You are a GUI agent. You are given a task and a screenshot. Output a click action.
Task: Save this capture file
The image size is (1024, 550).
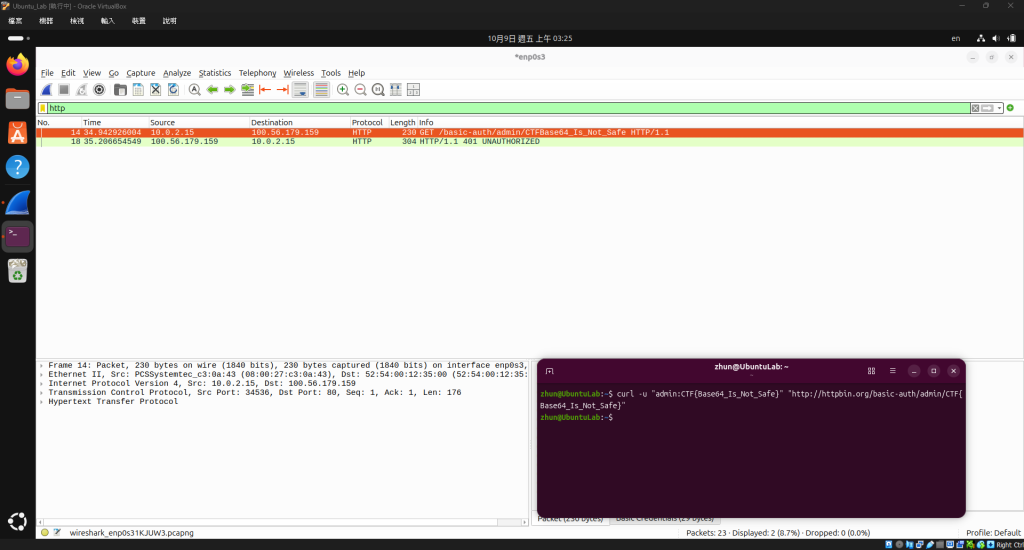pyautogui.click(x=138, y=90)
